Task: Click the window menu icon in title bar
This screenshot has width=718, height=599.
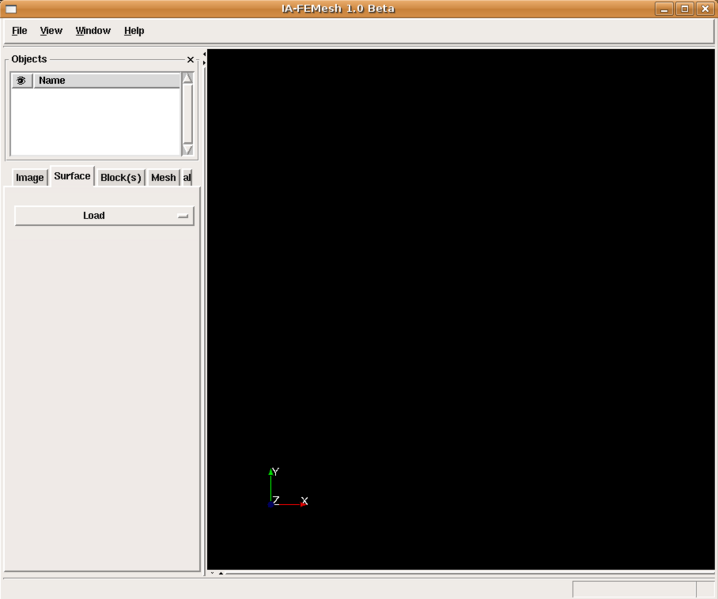Action: 11,9
